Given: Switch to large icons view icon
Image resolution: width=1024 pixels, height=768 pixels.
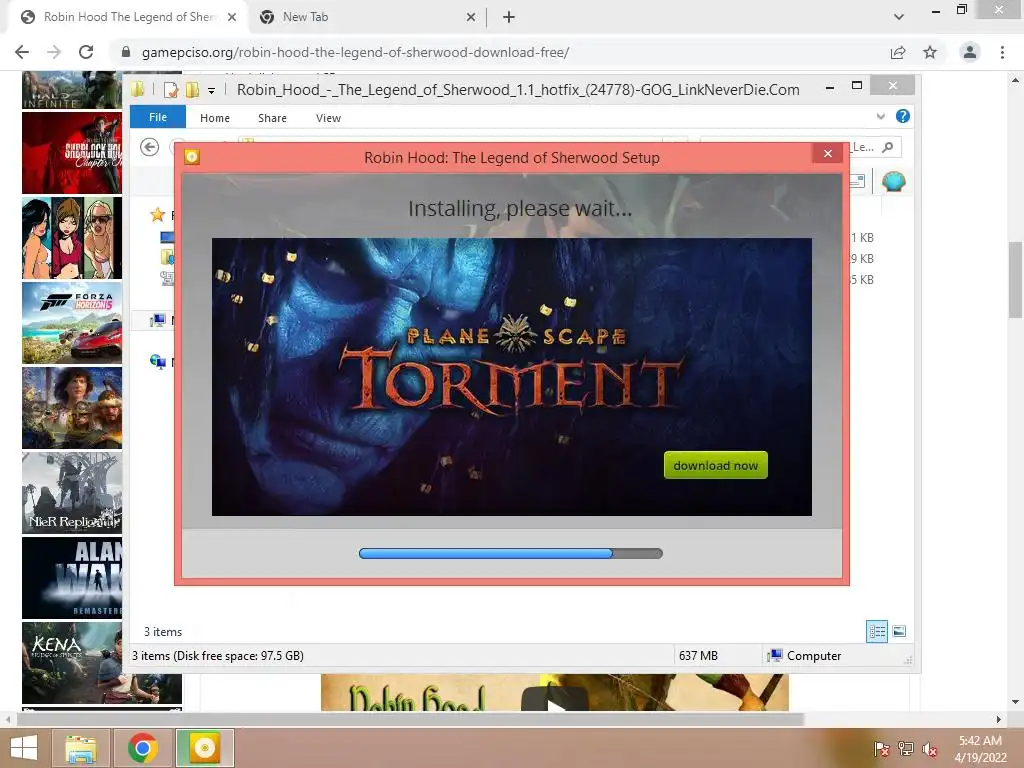Looking at the screenshot, I should coord(899,631).
